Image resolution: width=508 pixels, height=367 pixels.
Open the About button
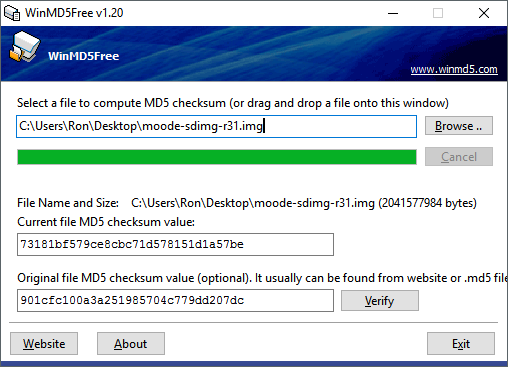(x=131, y=343)
